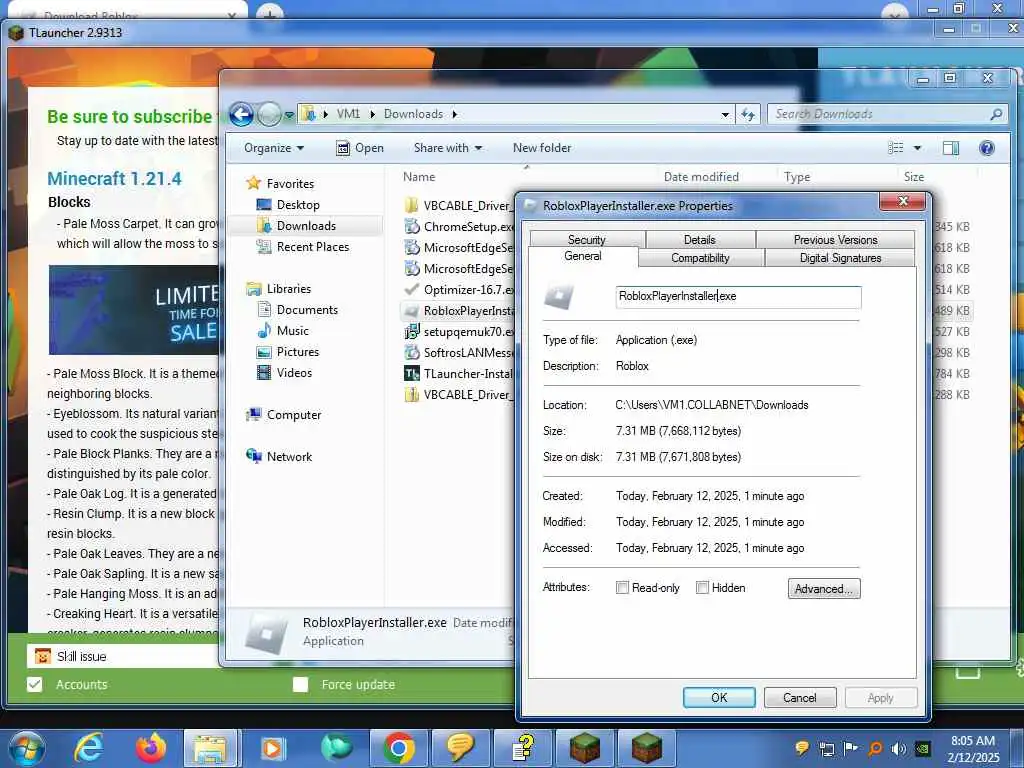Expand the Downloads breadcrumb arrow
Screen dimensions: 1024x768
coord(455,114)
